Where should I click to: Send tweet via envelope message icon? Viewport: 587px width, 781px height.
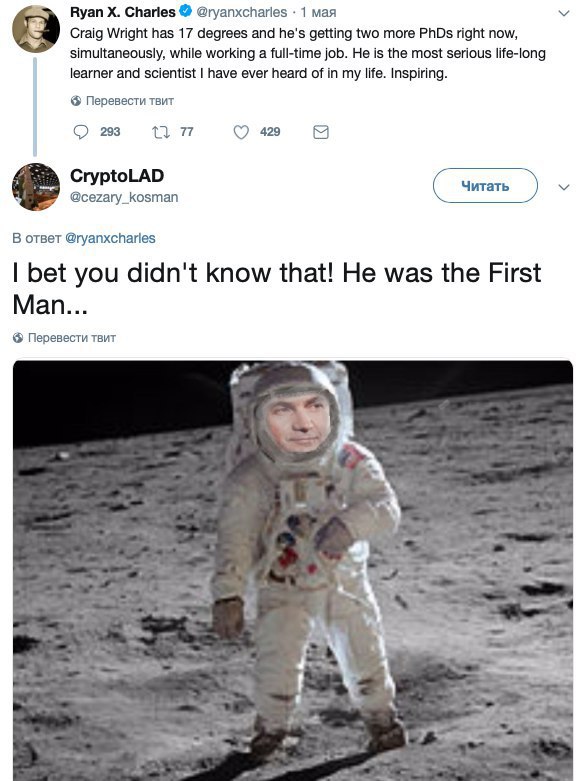click(321, 132)
